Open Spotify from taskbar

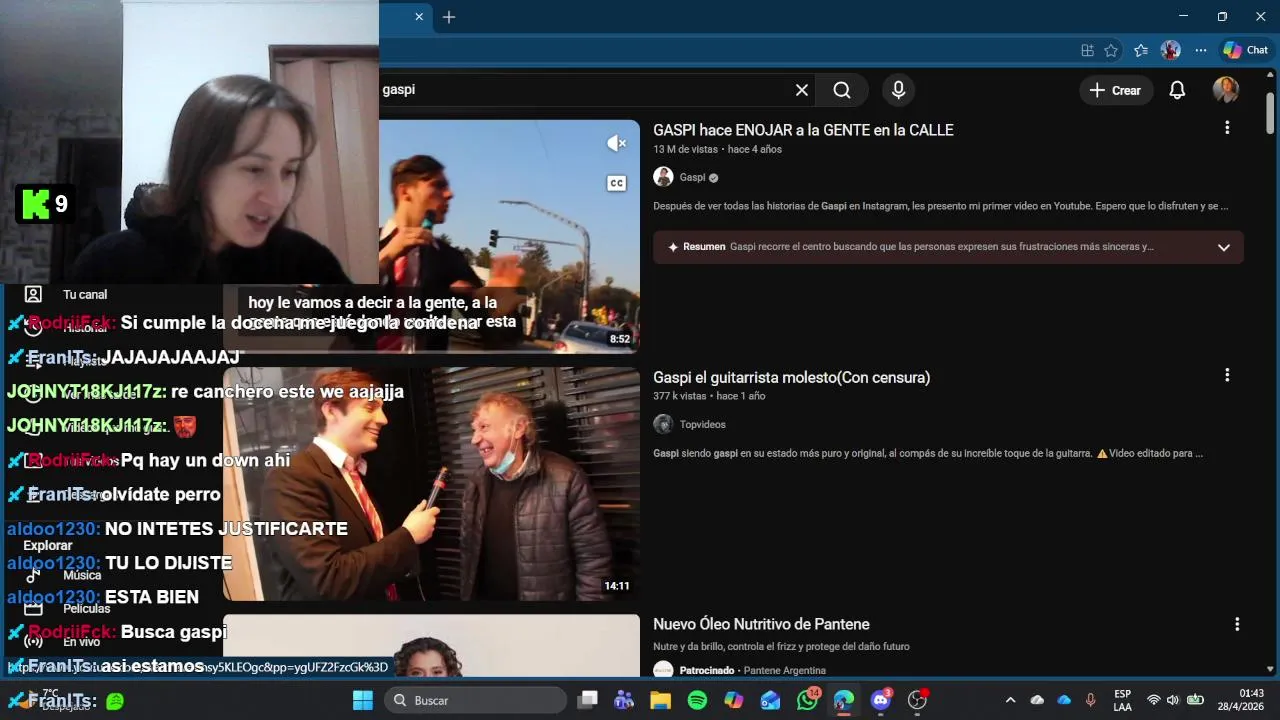[697, 700]
